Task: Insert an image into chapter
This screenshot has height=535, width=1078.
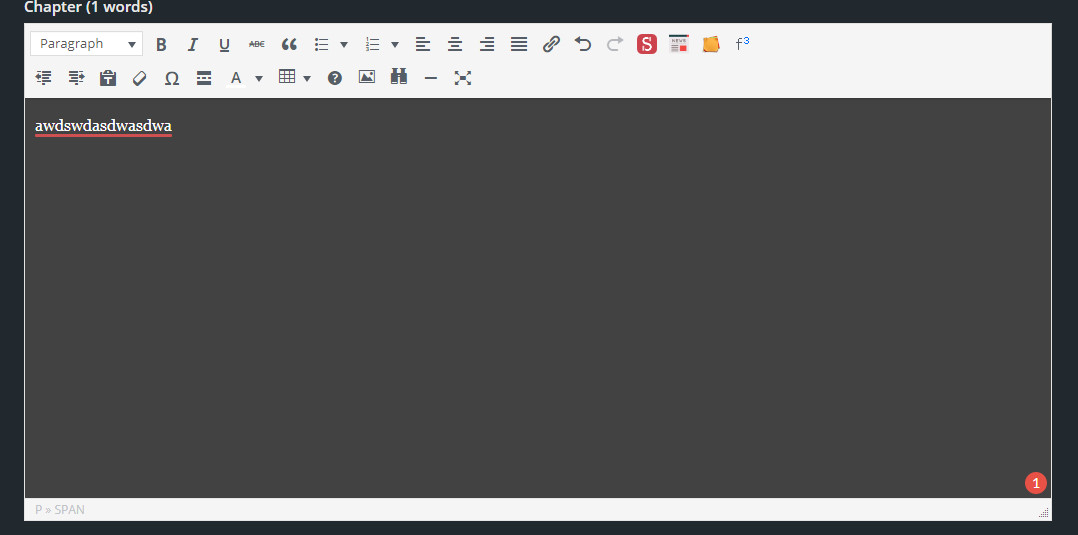Action: [367, 77]
